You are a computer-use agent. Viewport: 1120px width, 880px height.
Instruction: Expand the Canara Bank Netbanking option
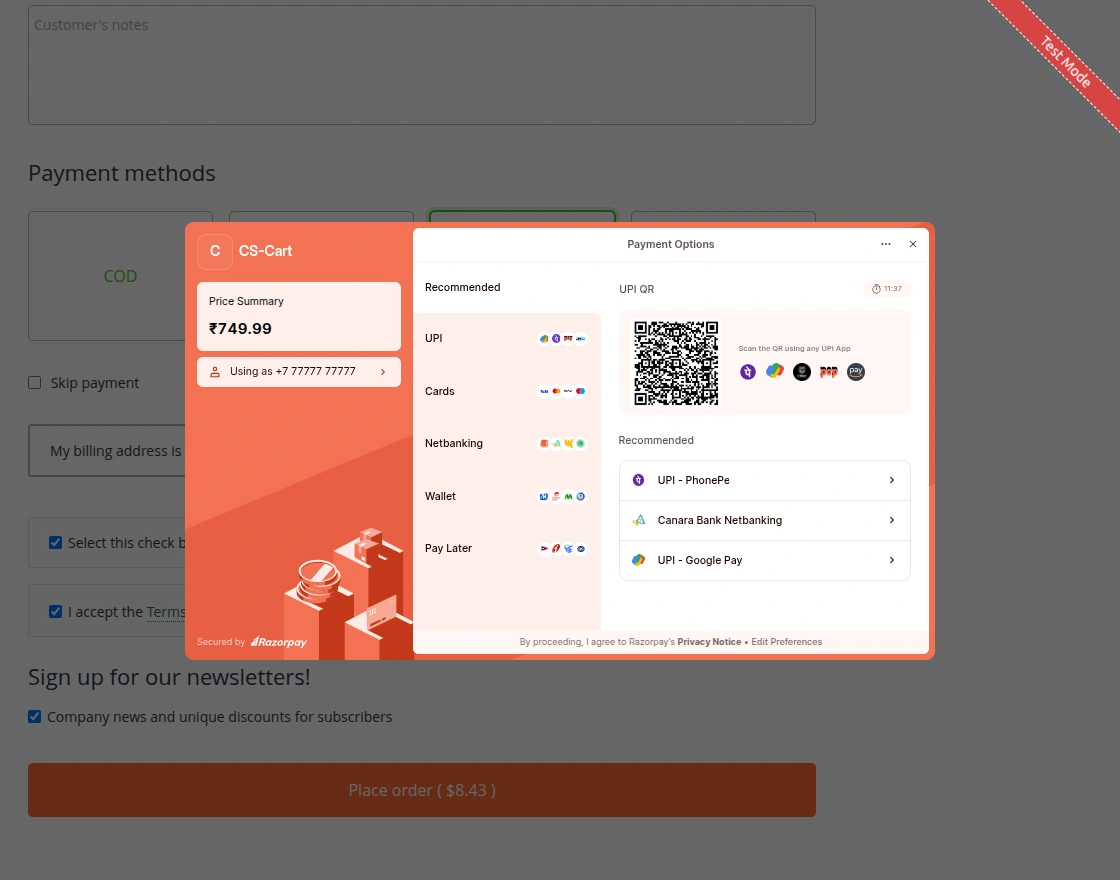[x=764, y=520]
